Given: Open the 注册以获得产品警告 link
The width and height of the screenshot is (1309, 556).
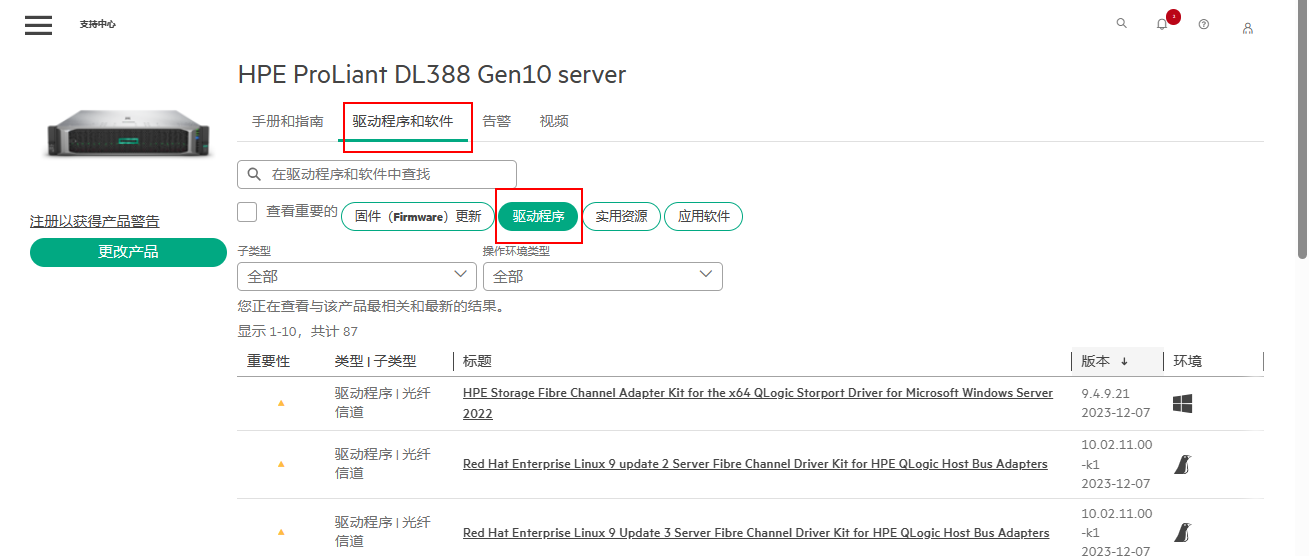Looking at the screenshot, I should pos(94,221).
